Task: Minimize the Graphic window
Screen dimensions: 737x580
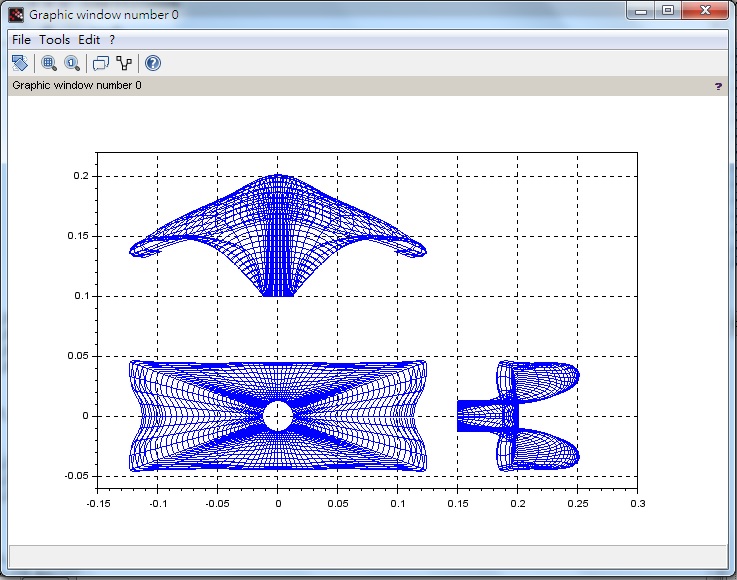Action: pyautogui.click(x=641, y=11)
